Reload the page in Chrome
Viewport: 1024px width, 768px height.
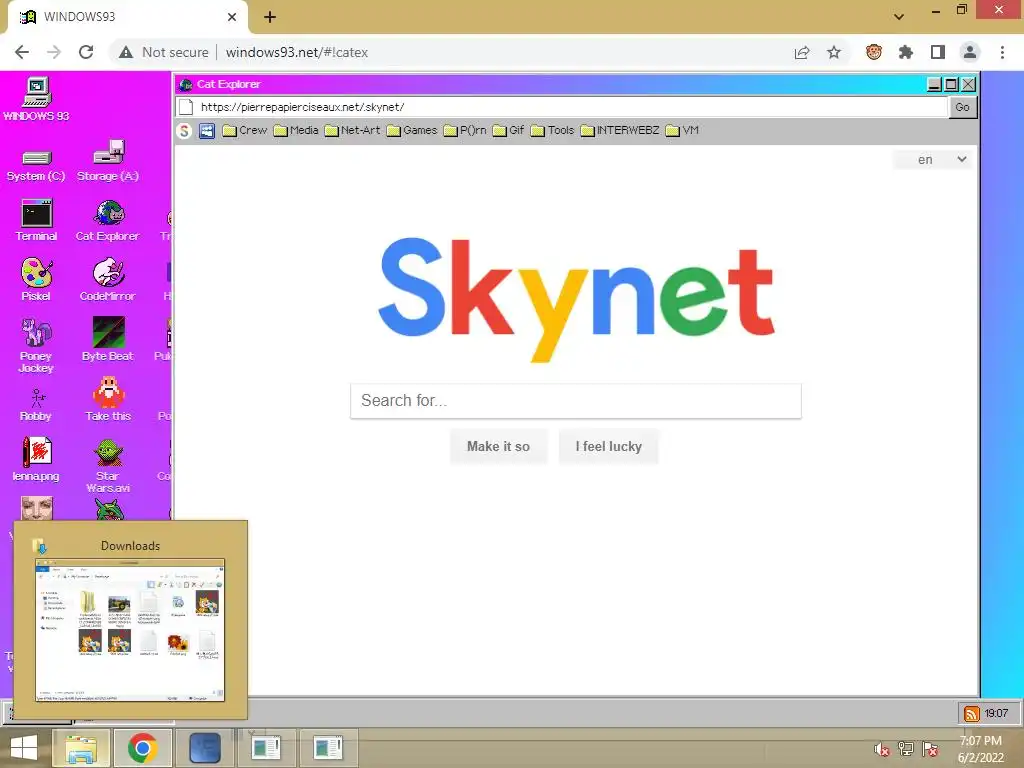[86, 52]
